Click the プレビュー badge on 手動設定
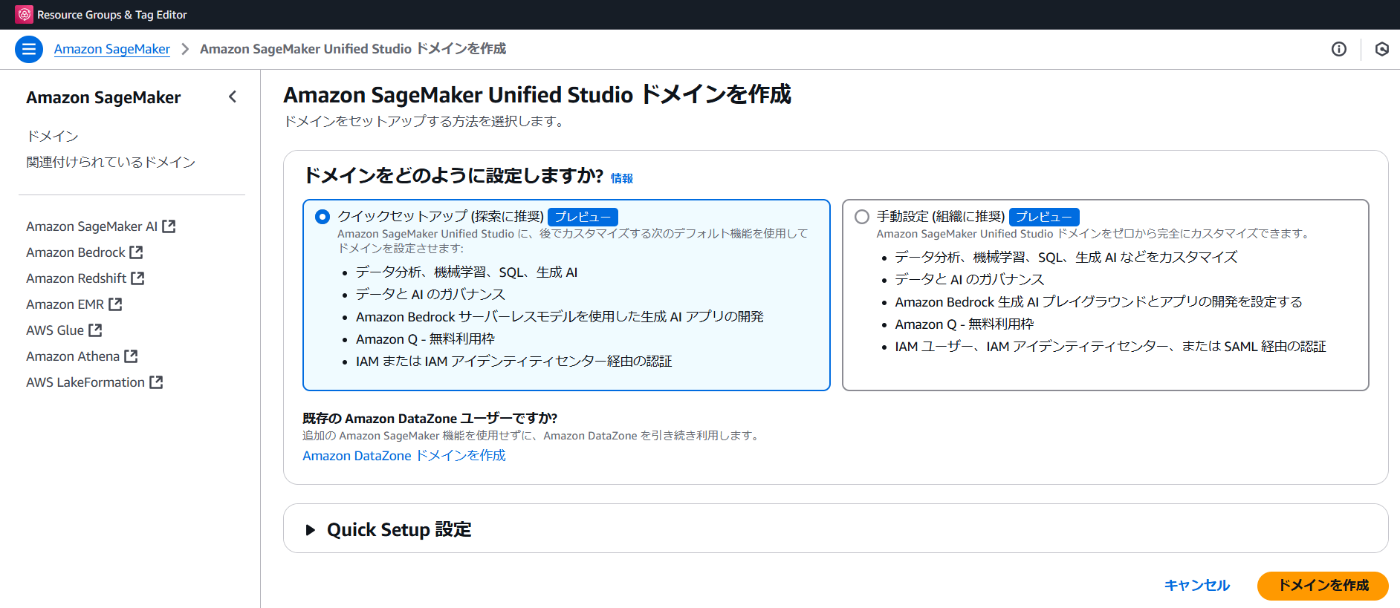The width and height of the screenshot is (1400, 608). [x=1044, y=217]
